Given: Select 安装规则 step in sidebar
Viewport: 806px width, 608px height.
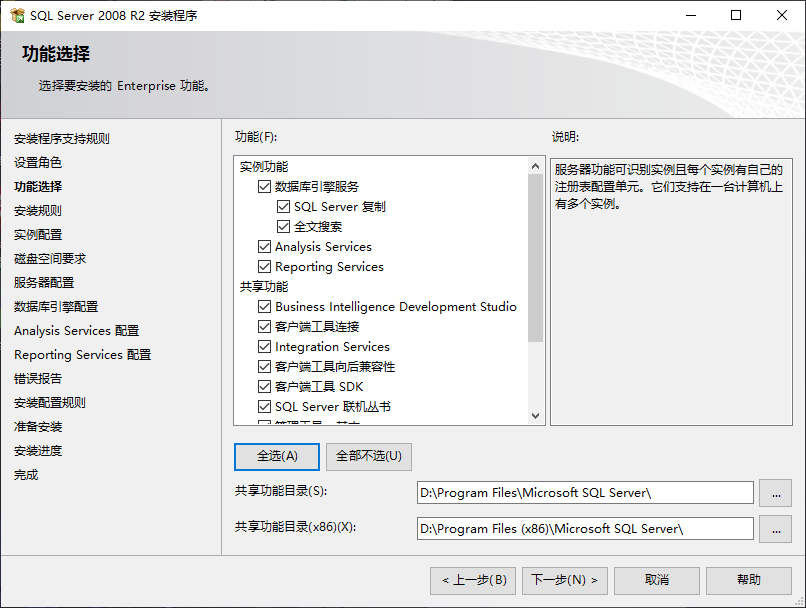Looking at the screenshot, I should pos(38,211).
